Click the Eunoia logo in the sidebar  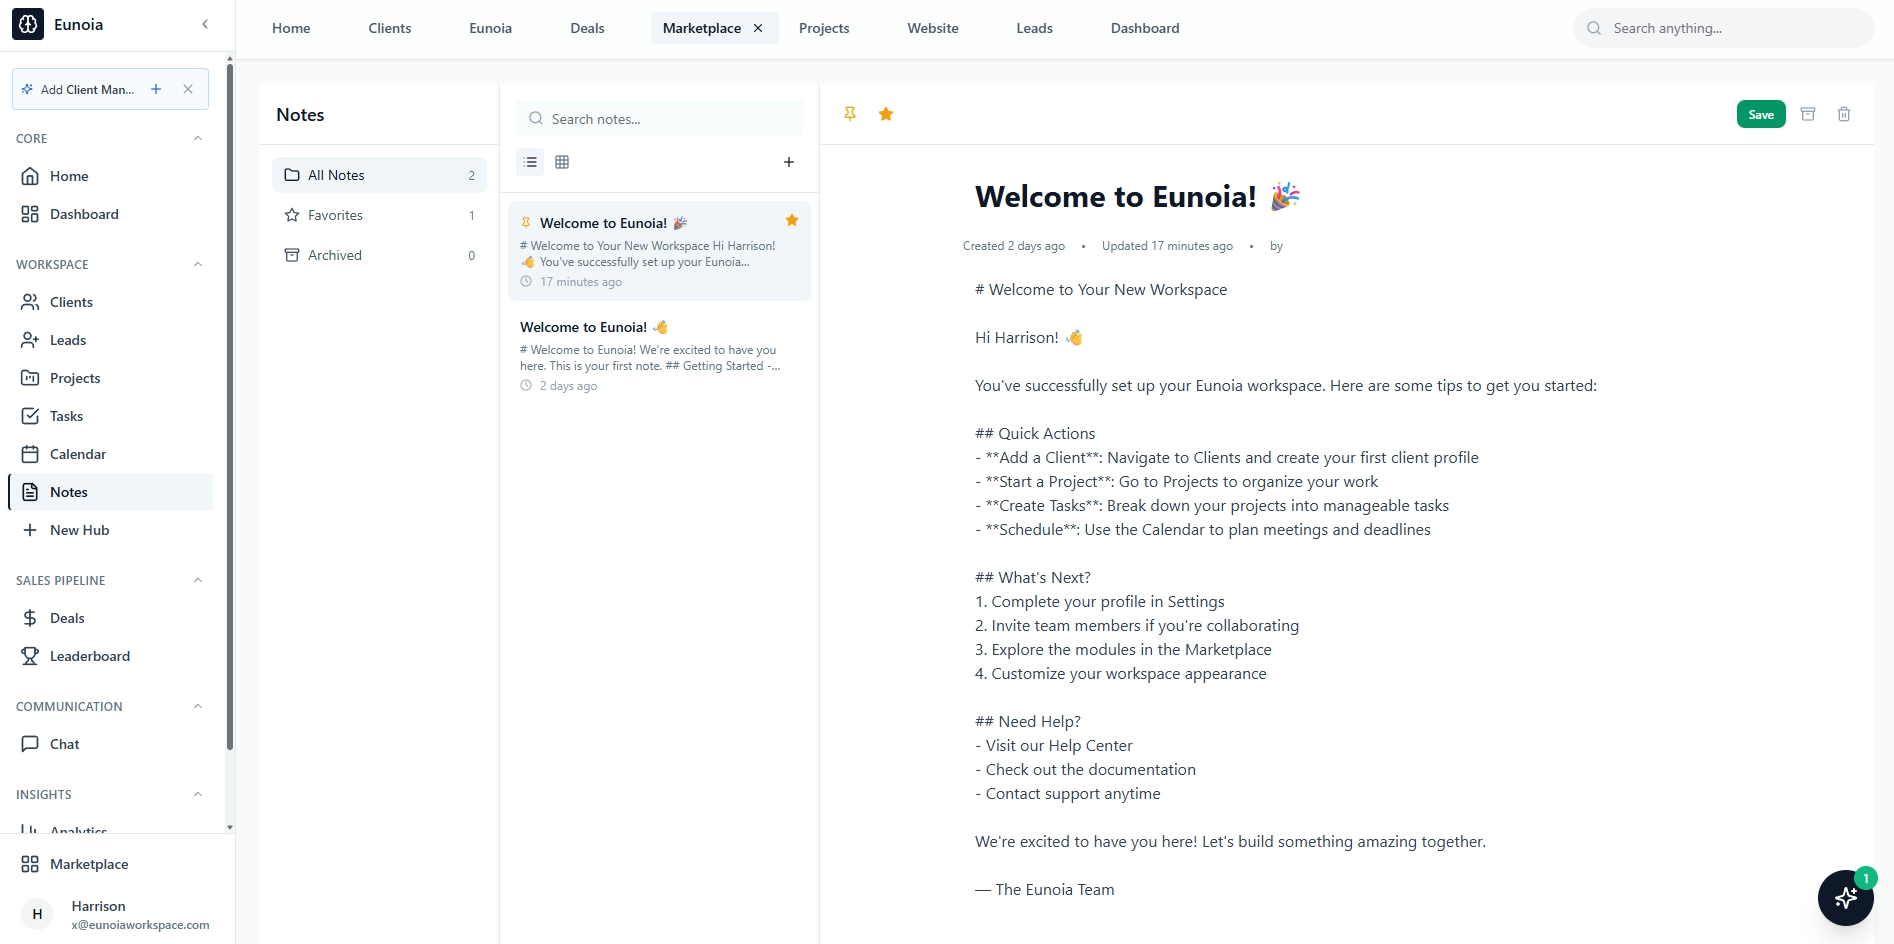tap(27, 24)
